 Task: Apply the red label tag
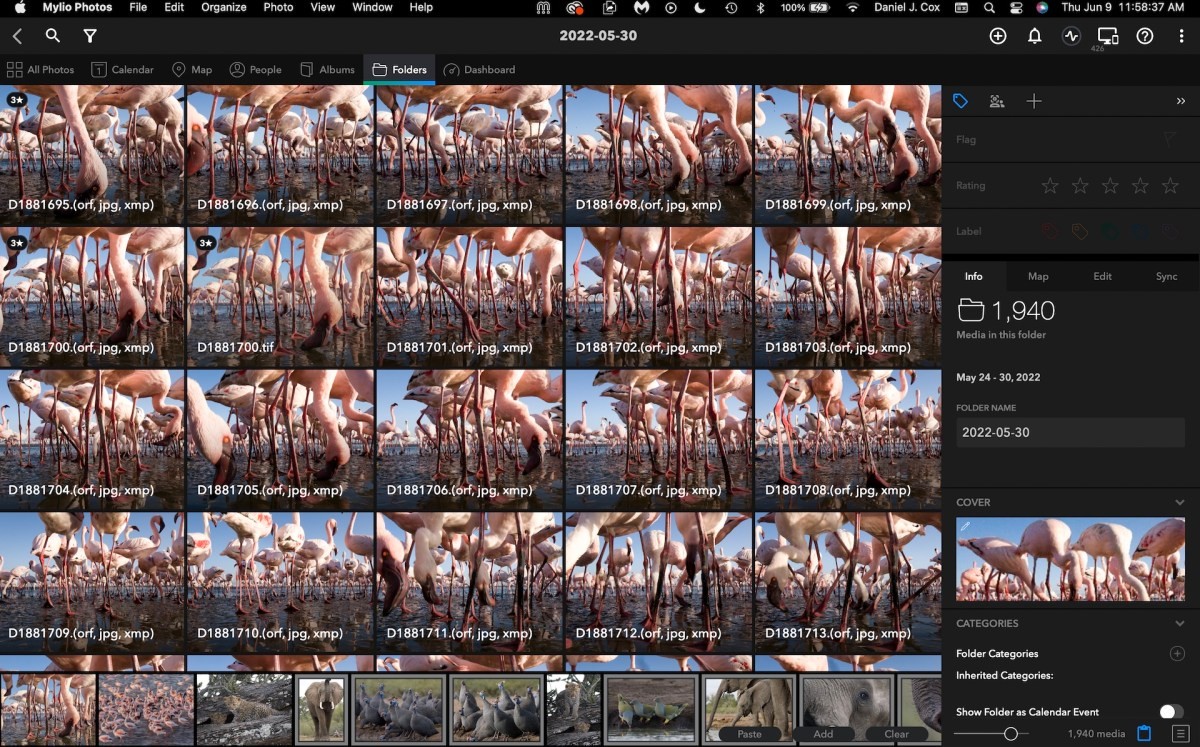pos(1049,231)
